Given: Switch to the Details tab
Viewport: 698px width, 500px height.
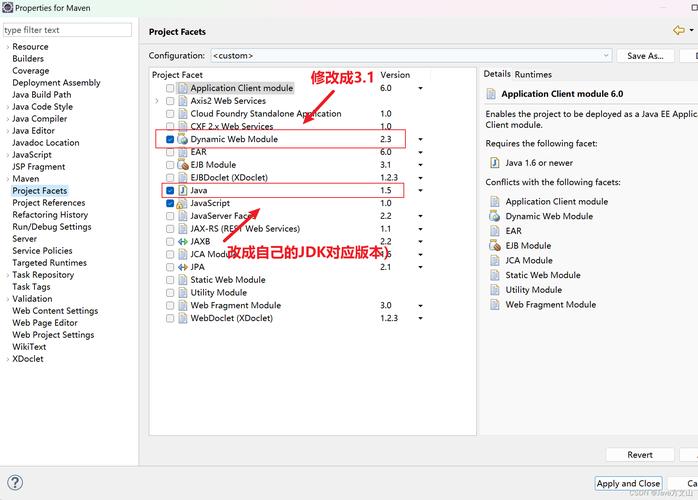Looking at the screenshot, I should click(497, 74).
